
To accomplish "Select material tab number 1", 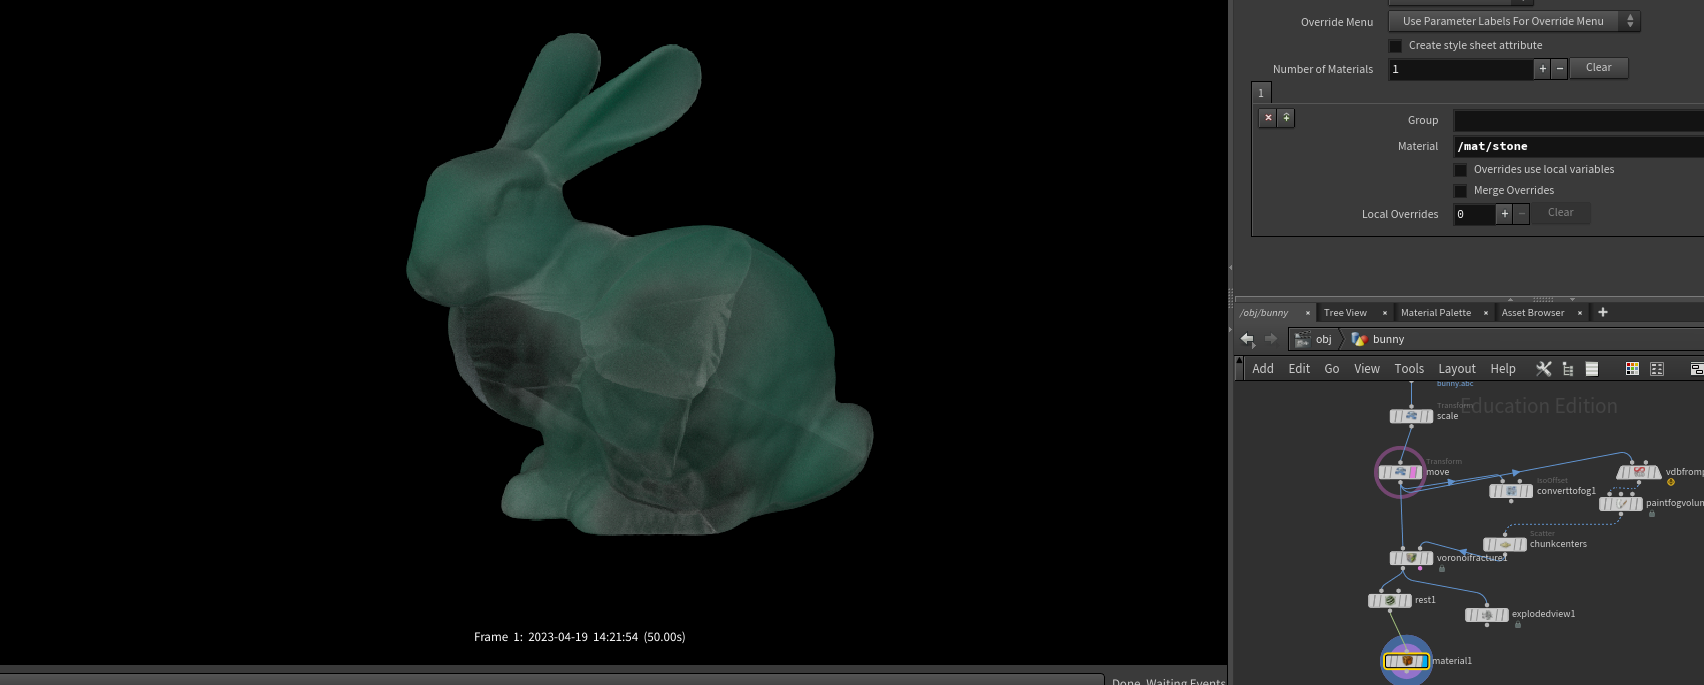I will [x=1261, y=93].
